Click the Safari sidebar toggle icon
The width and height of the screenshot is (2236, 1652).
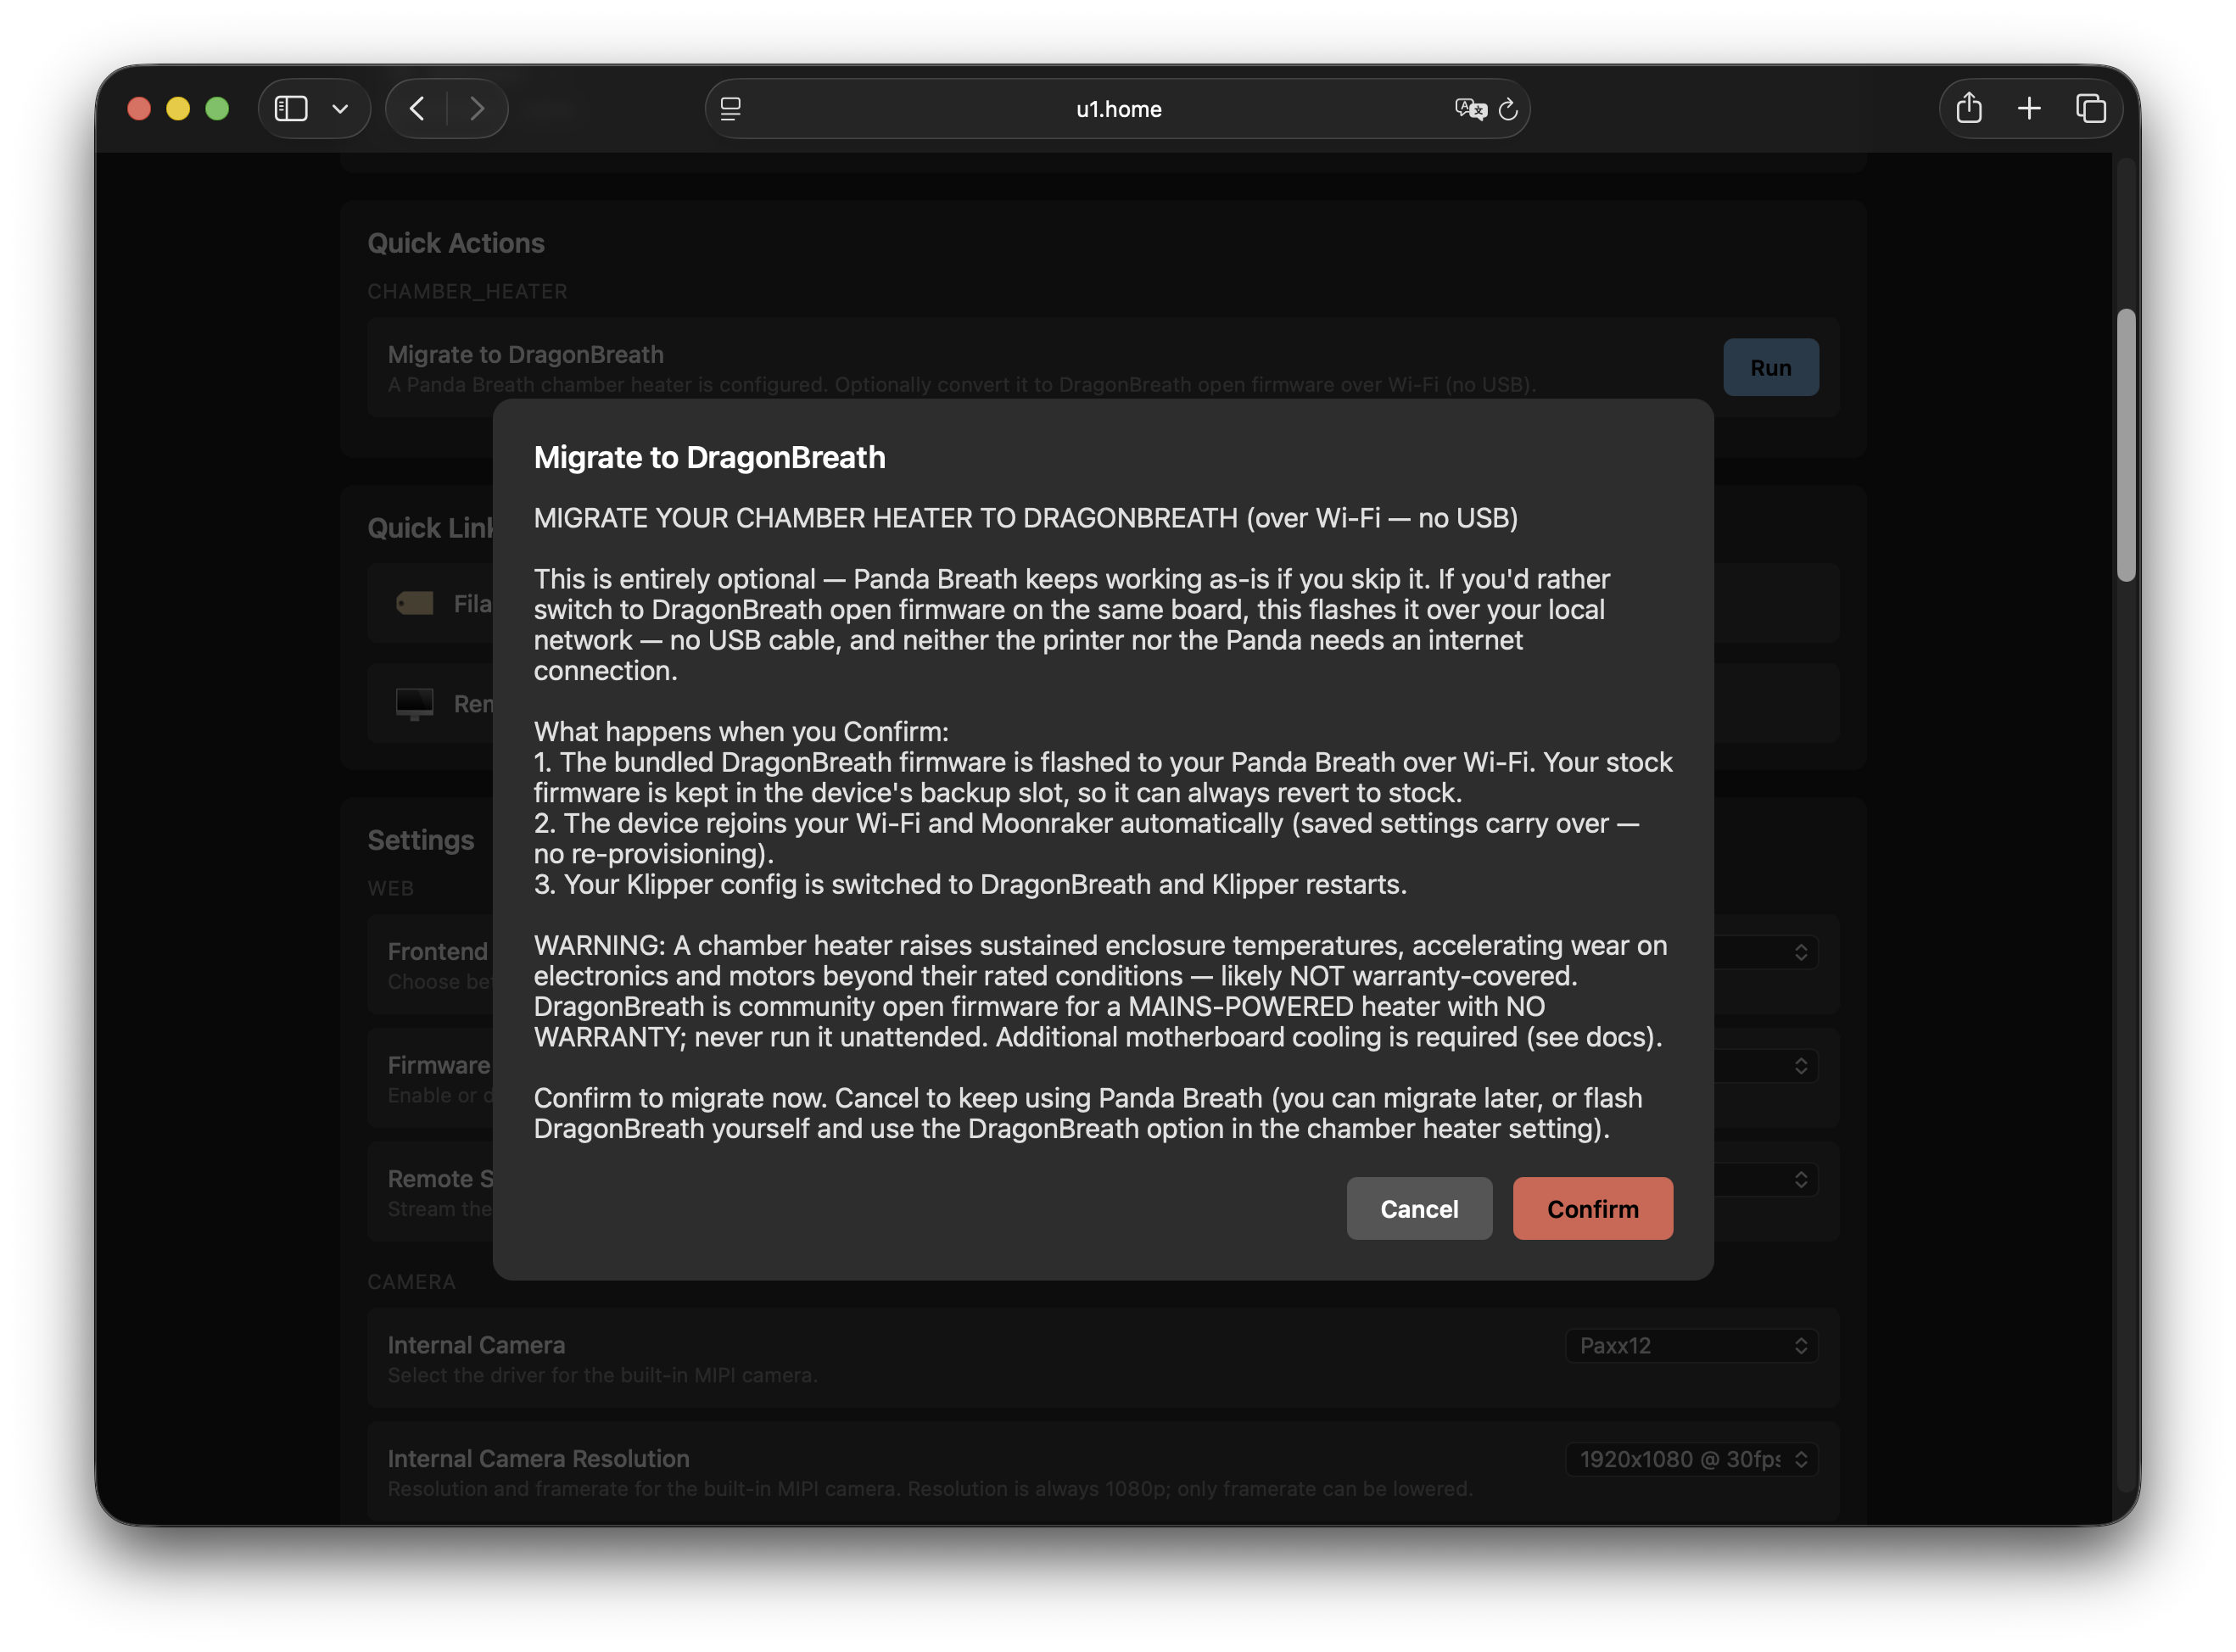point(291,108)
